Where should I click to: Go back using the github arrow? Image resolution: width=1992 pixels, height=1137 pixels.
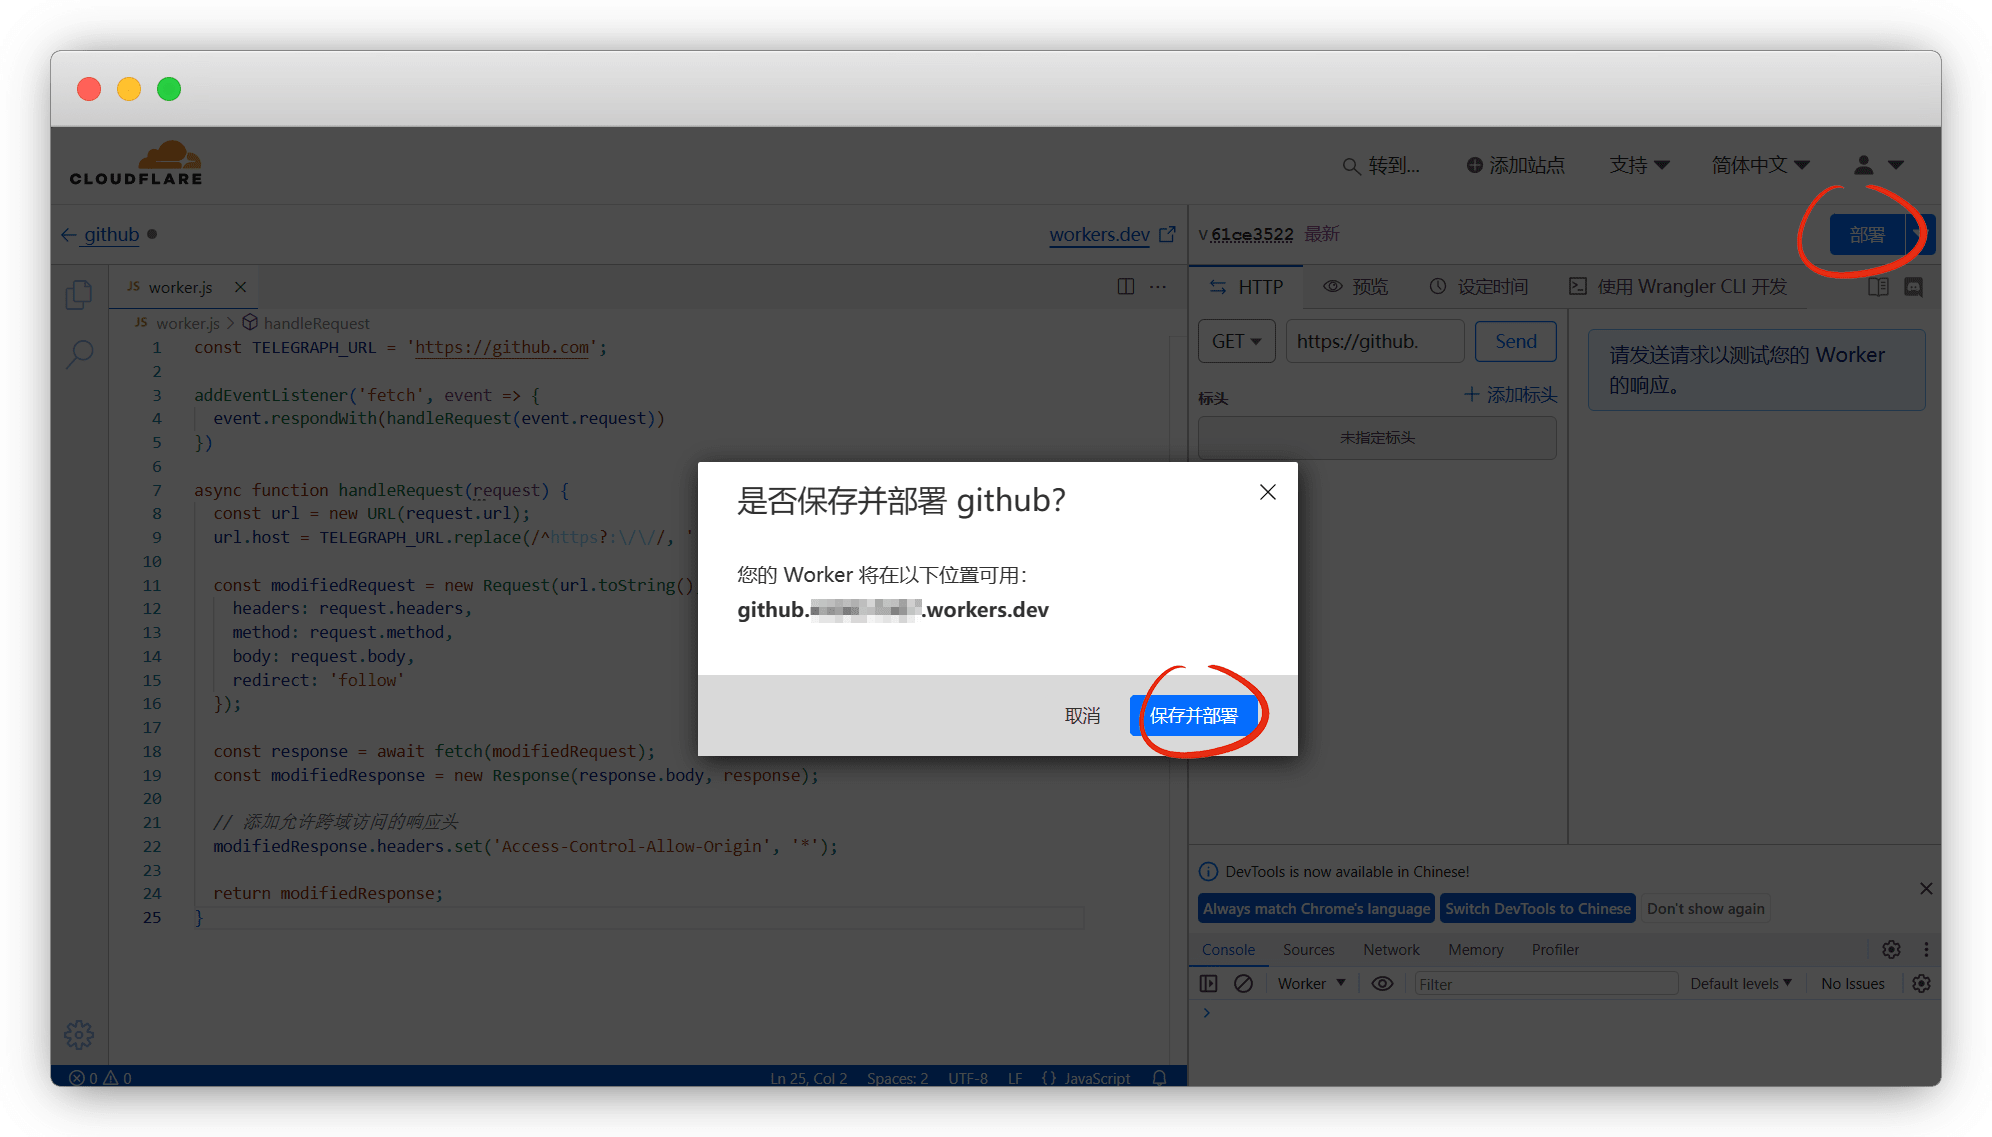click(x=69, y=234)
